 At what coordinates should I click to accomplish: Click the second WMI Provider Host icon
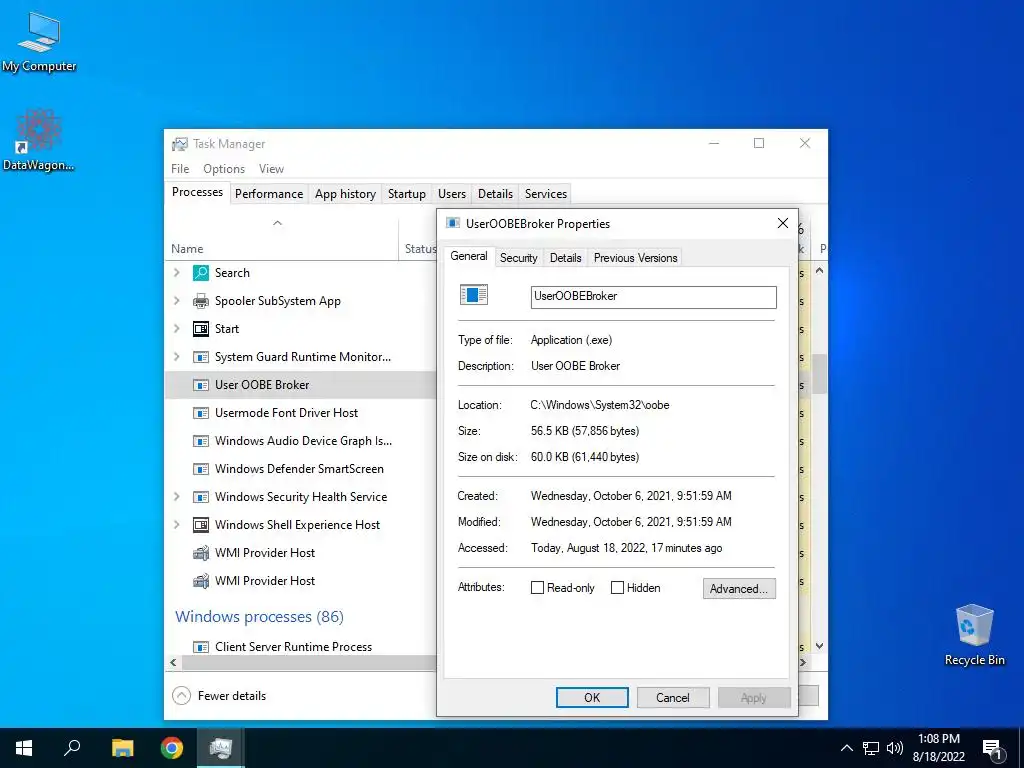[x=201, y=581]
